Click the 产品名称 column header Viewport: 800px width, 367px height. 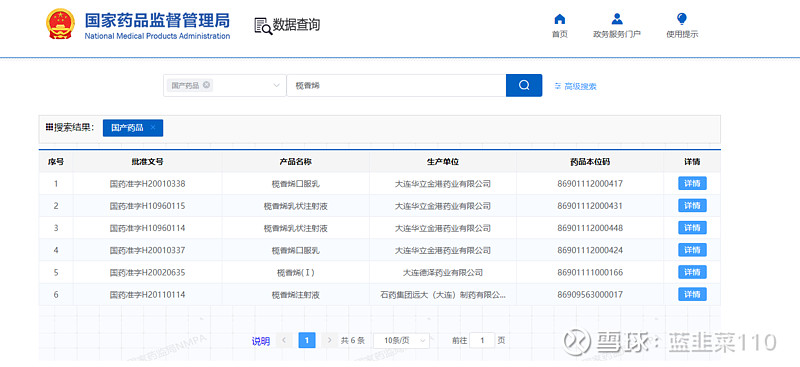click(x=295, y=162)
